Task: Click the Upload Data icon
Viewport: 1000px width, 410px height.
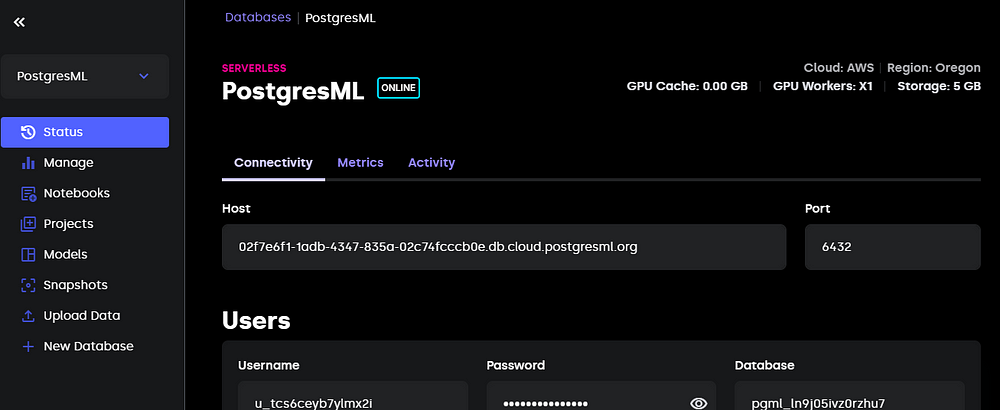Action: point(27,316)
